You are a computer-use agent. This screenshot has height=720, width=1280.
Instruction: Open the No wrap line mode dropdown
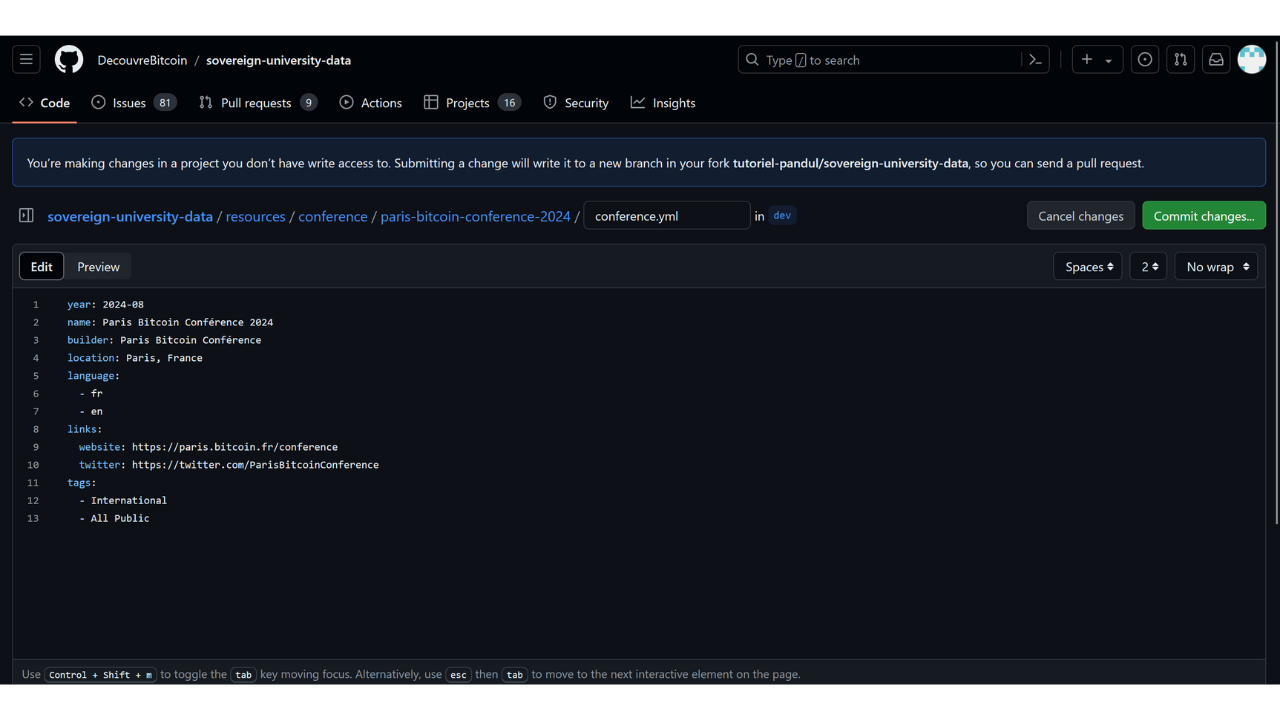pos(1216,267)
